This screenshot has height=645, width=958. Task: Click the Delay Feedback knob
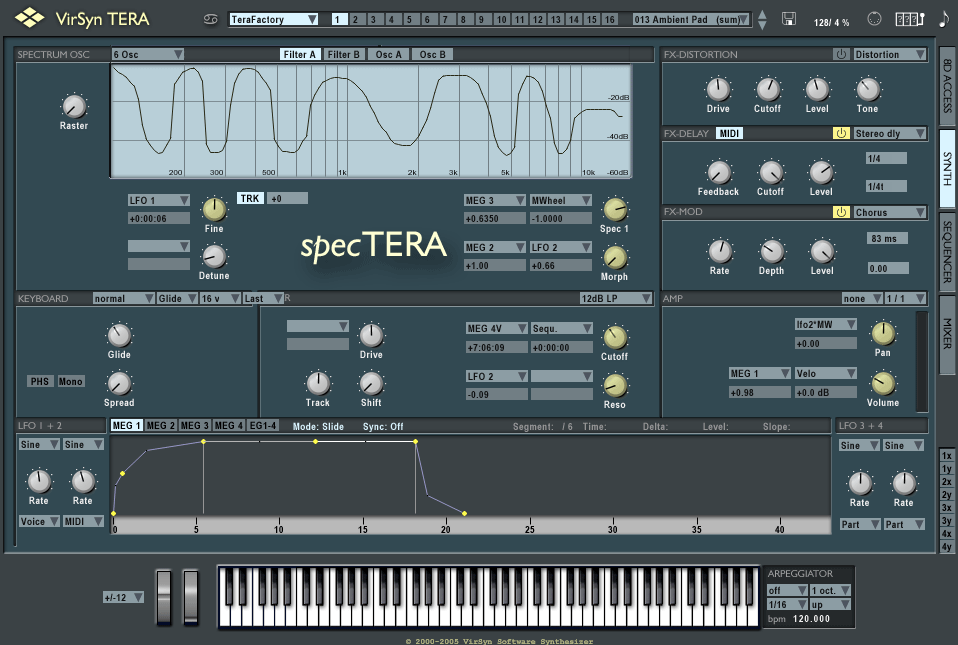pyautogui.click(x=718, y=172)
